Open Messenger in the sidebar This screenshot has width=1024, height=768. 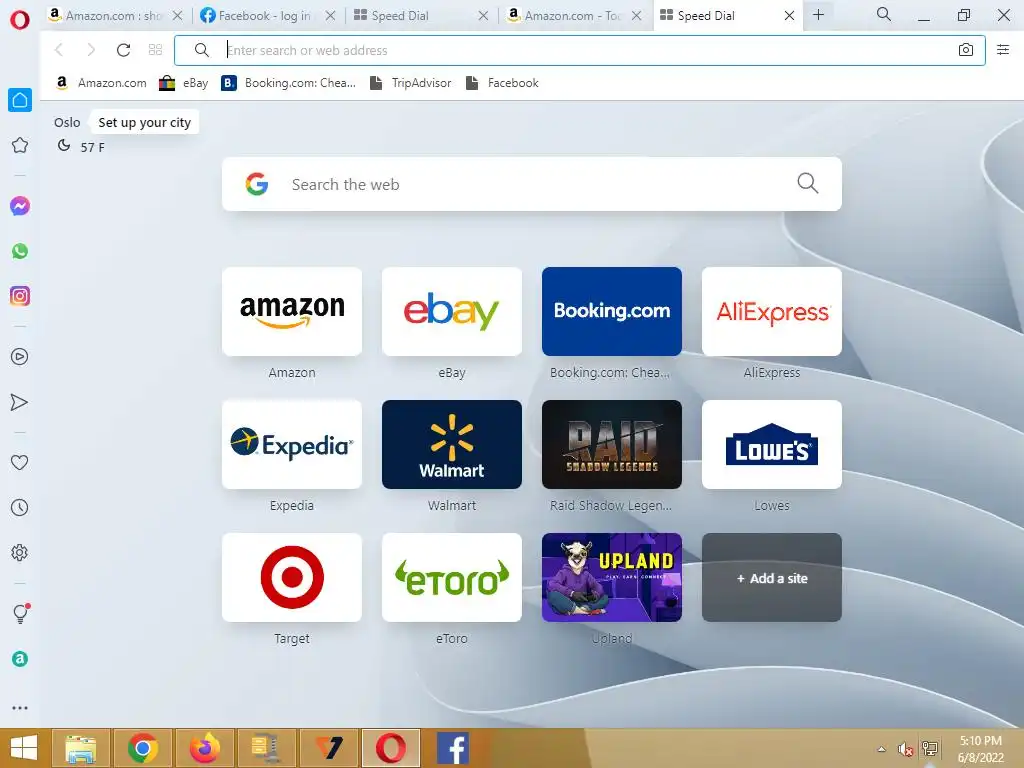20,206
